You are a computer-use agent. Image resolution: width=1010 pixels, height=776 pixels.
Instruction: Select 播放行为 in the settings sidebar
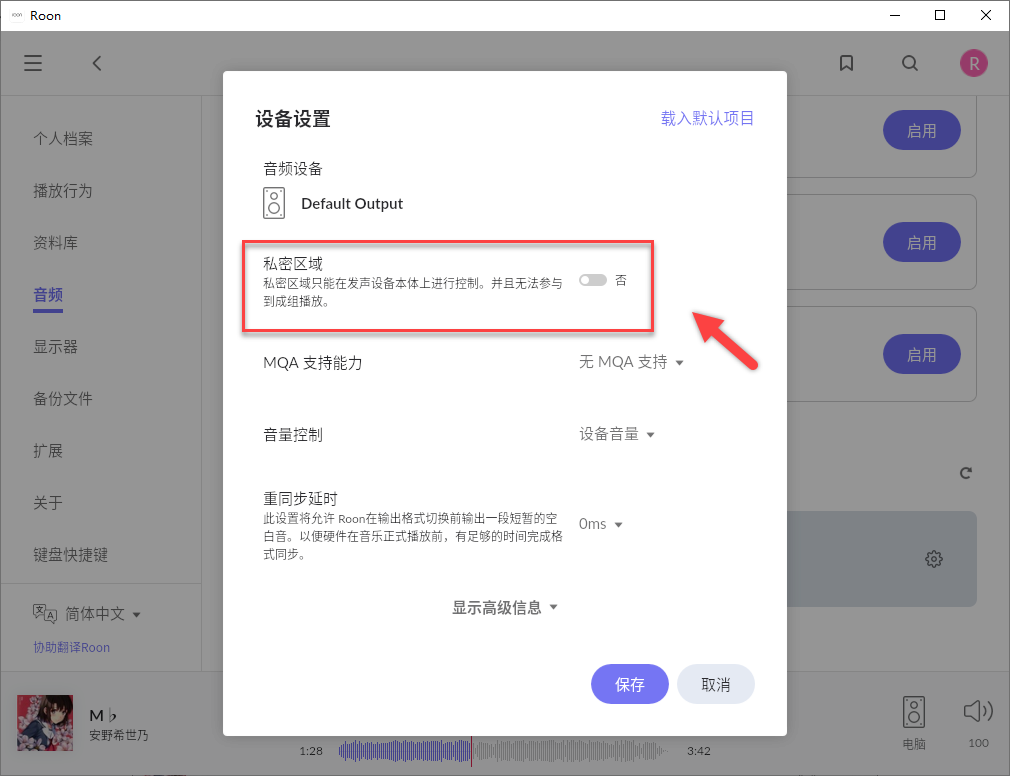click(63, 191)
